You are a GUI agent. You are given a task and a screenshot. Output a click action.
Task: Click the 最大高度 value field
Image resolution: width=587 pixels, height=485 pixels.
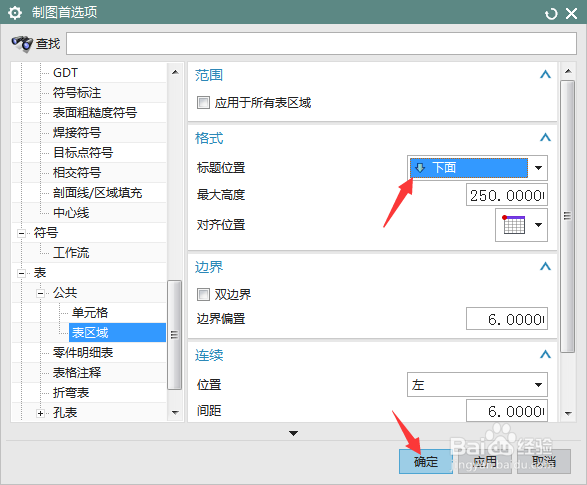click(507, 195)
